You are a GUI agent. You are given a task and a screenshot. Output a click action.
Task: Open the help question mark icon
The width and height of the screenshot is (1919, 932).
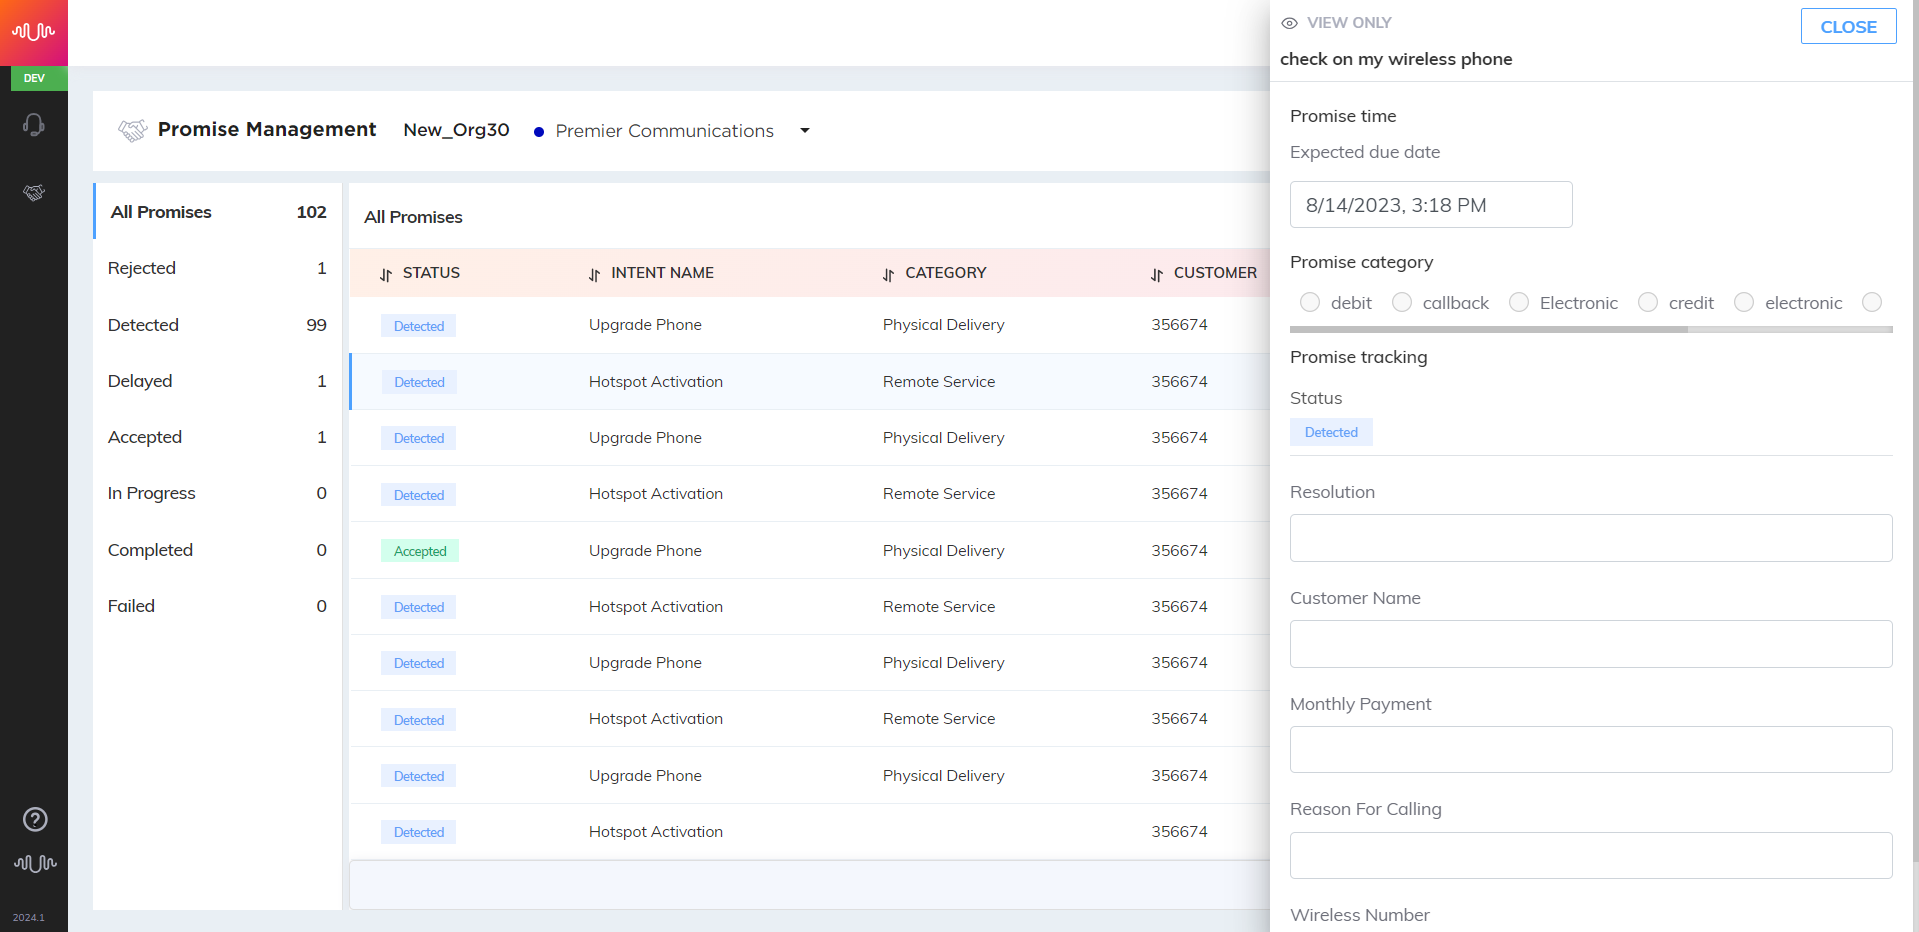click(x=35, y=820)
